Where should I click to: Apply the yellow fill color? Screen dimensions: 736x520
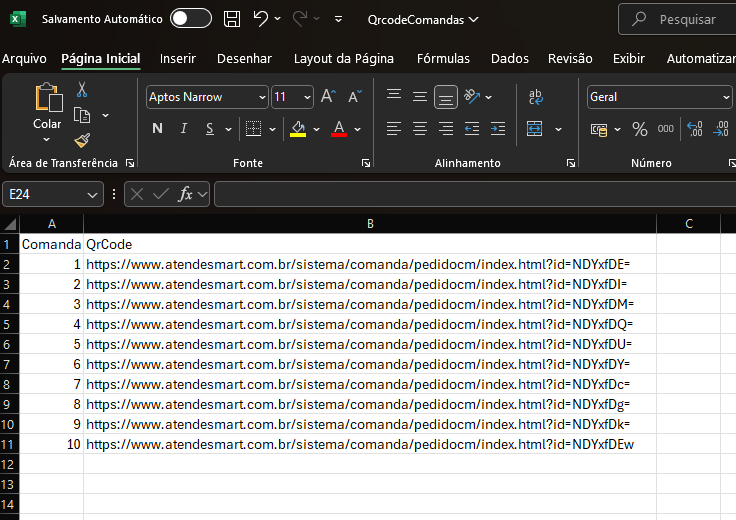(298, 129)
